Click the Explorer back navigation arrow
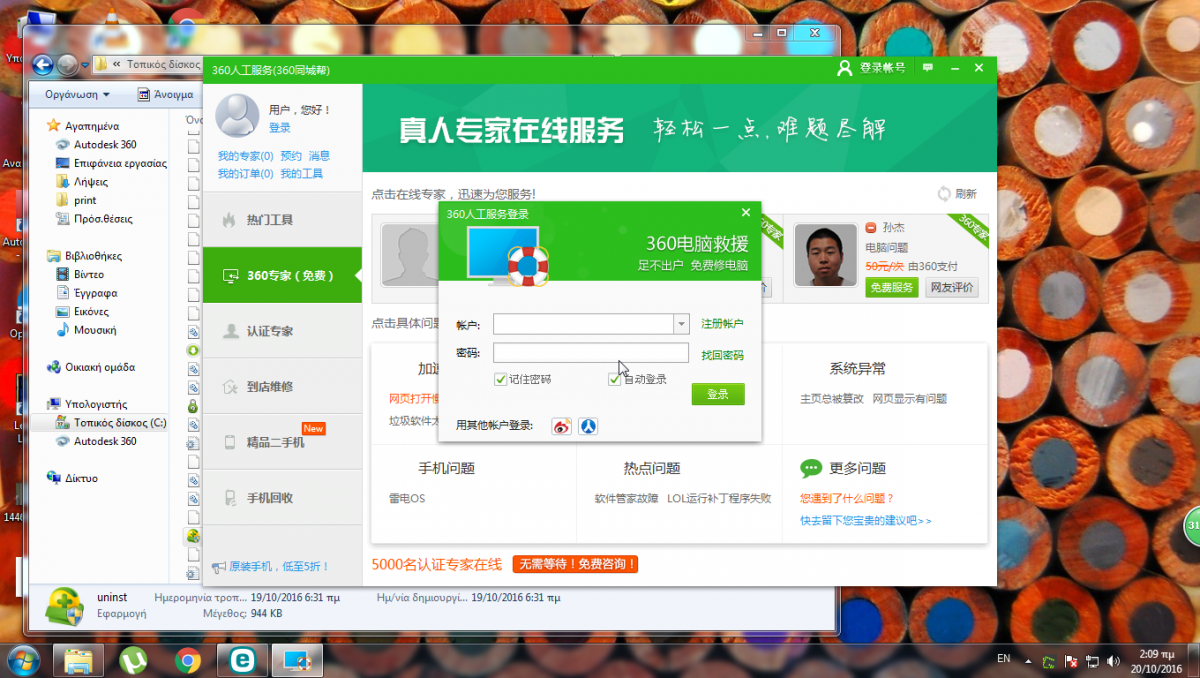 tap(42, 65)
